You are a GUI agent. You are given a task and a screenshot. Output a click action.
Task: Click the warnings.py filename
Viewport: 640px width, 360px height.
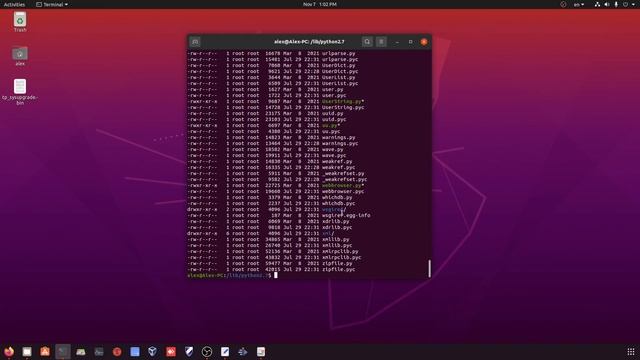(338, 138)
